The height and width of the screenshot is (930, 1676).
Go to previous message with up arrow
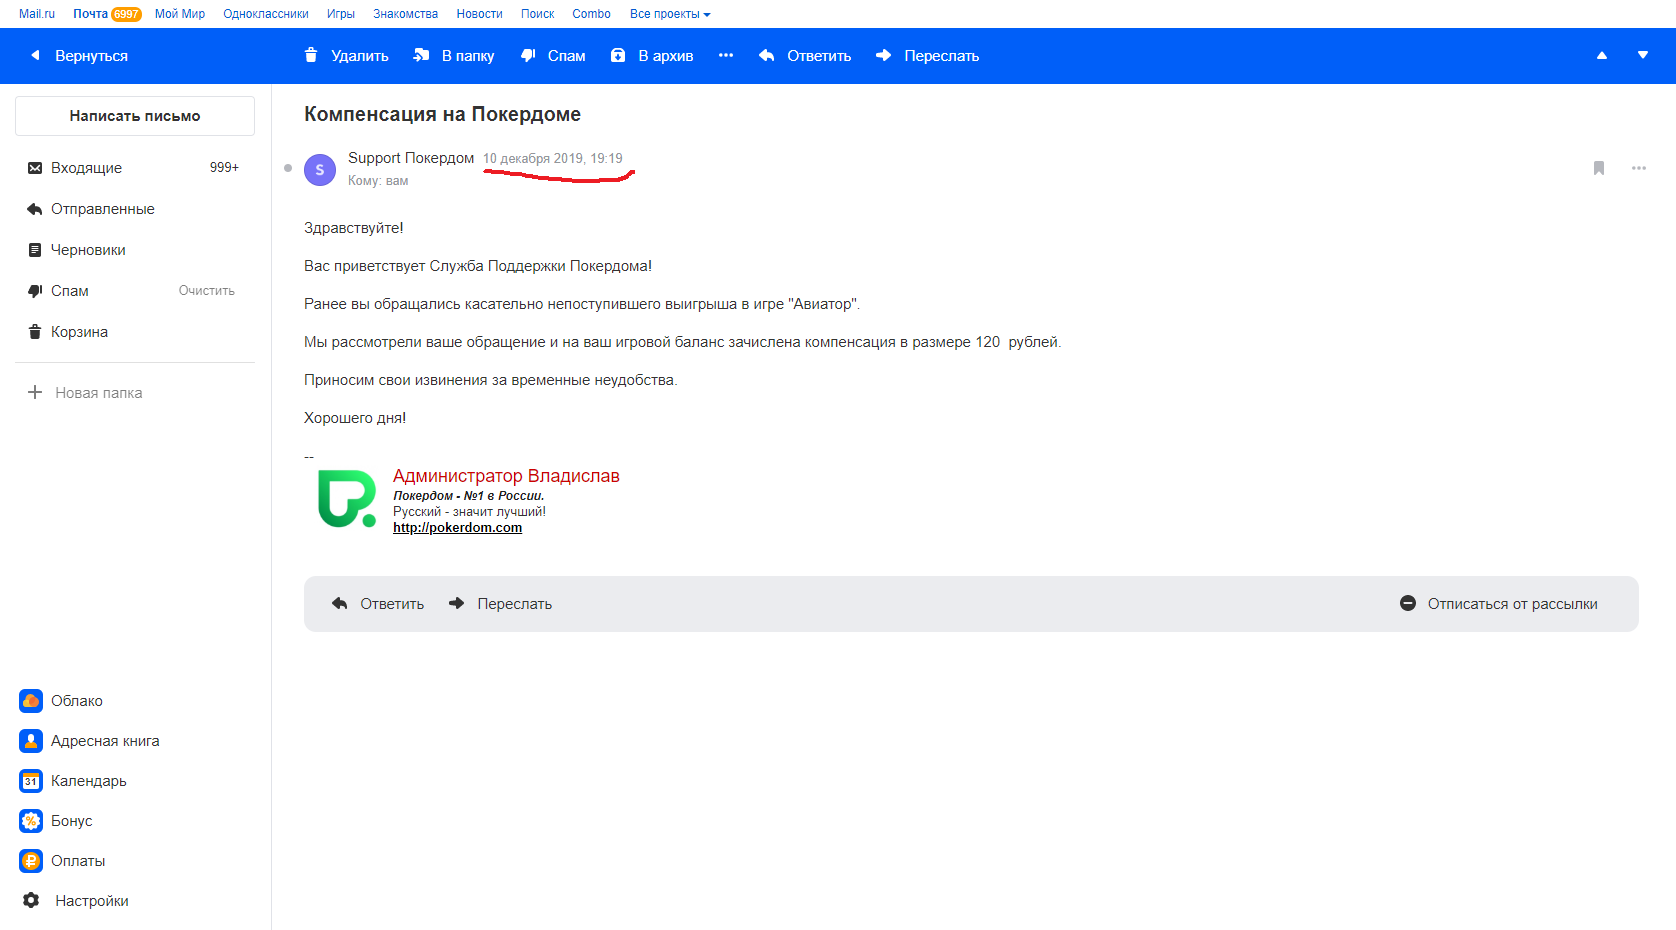[1602, 56]
